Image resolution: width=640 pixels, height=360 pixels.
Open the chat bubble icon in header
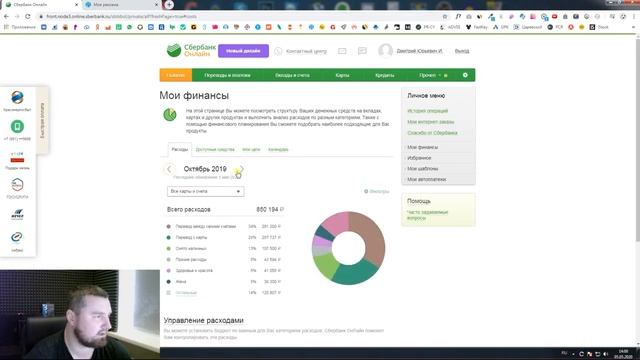coord(362,51)
